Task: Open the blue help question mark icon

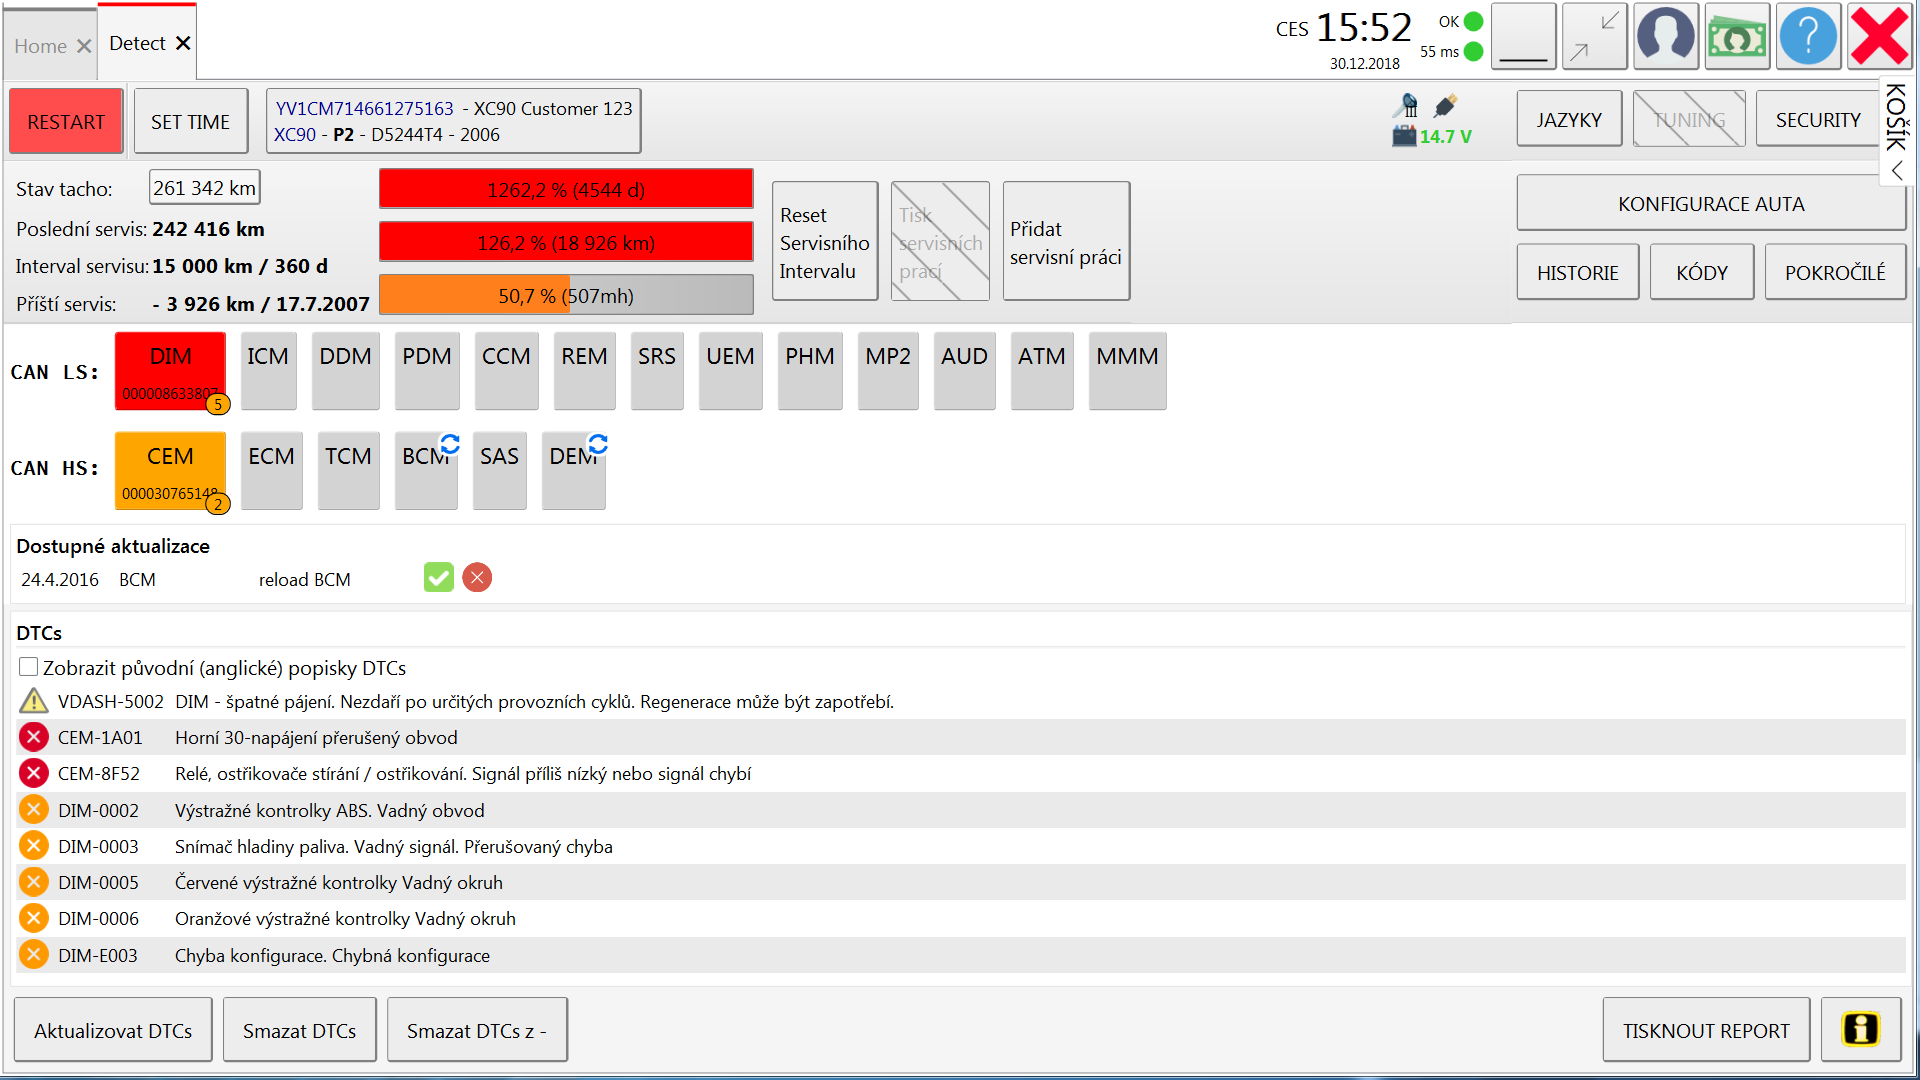Action: (1807, 37)
